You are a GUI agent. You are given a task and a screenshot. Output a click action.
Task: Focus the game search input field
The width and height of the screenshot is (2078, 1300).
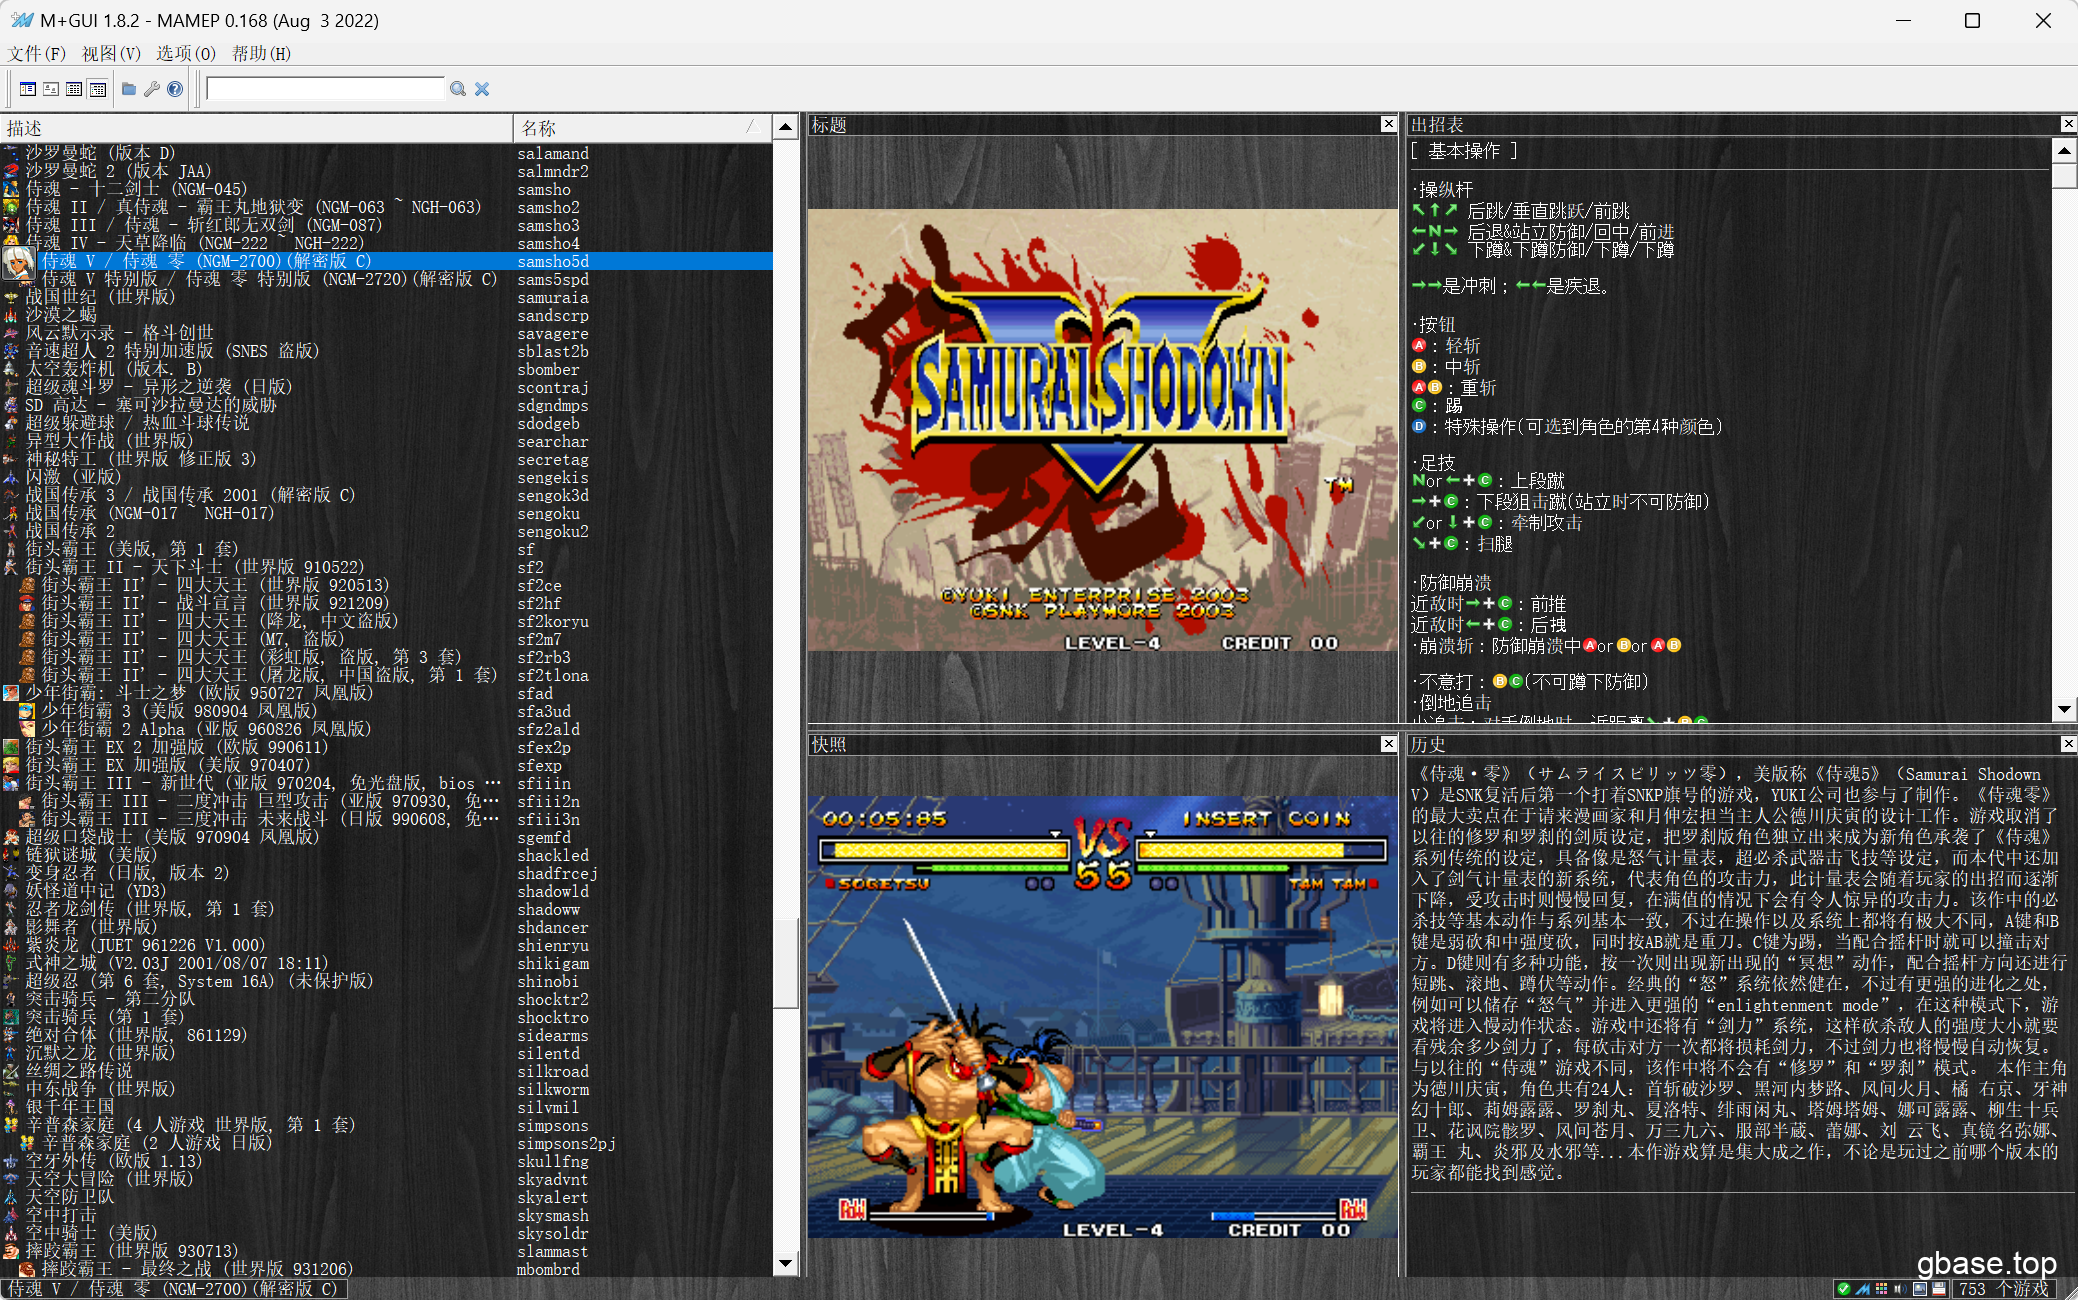tap(326, 89)
